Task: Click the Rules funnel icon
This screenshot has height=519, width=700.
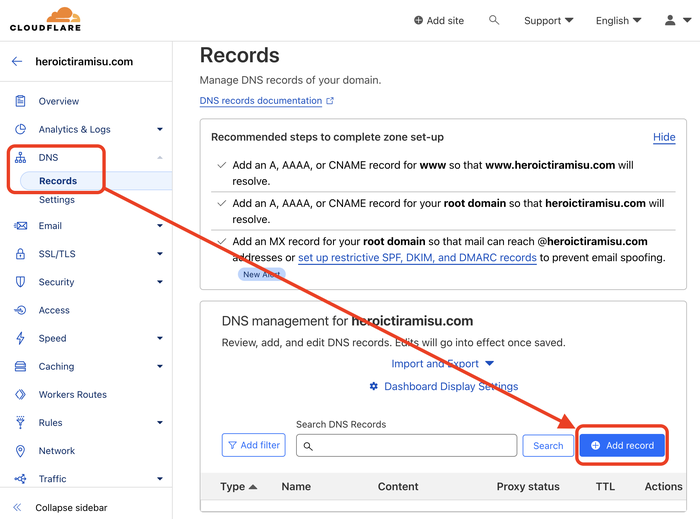Action: [20, 423]
